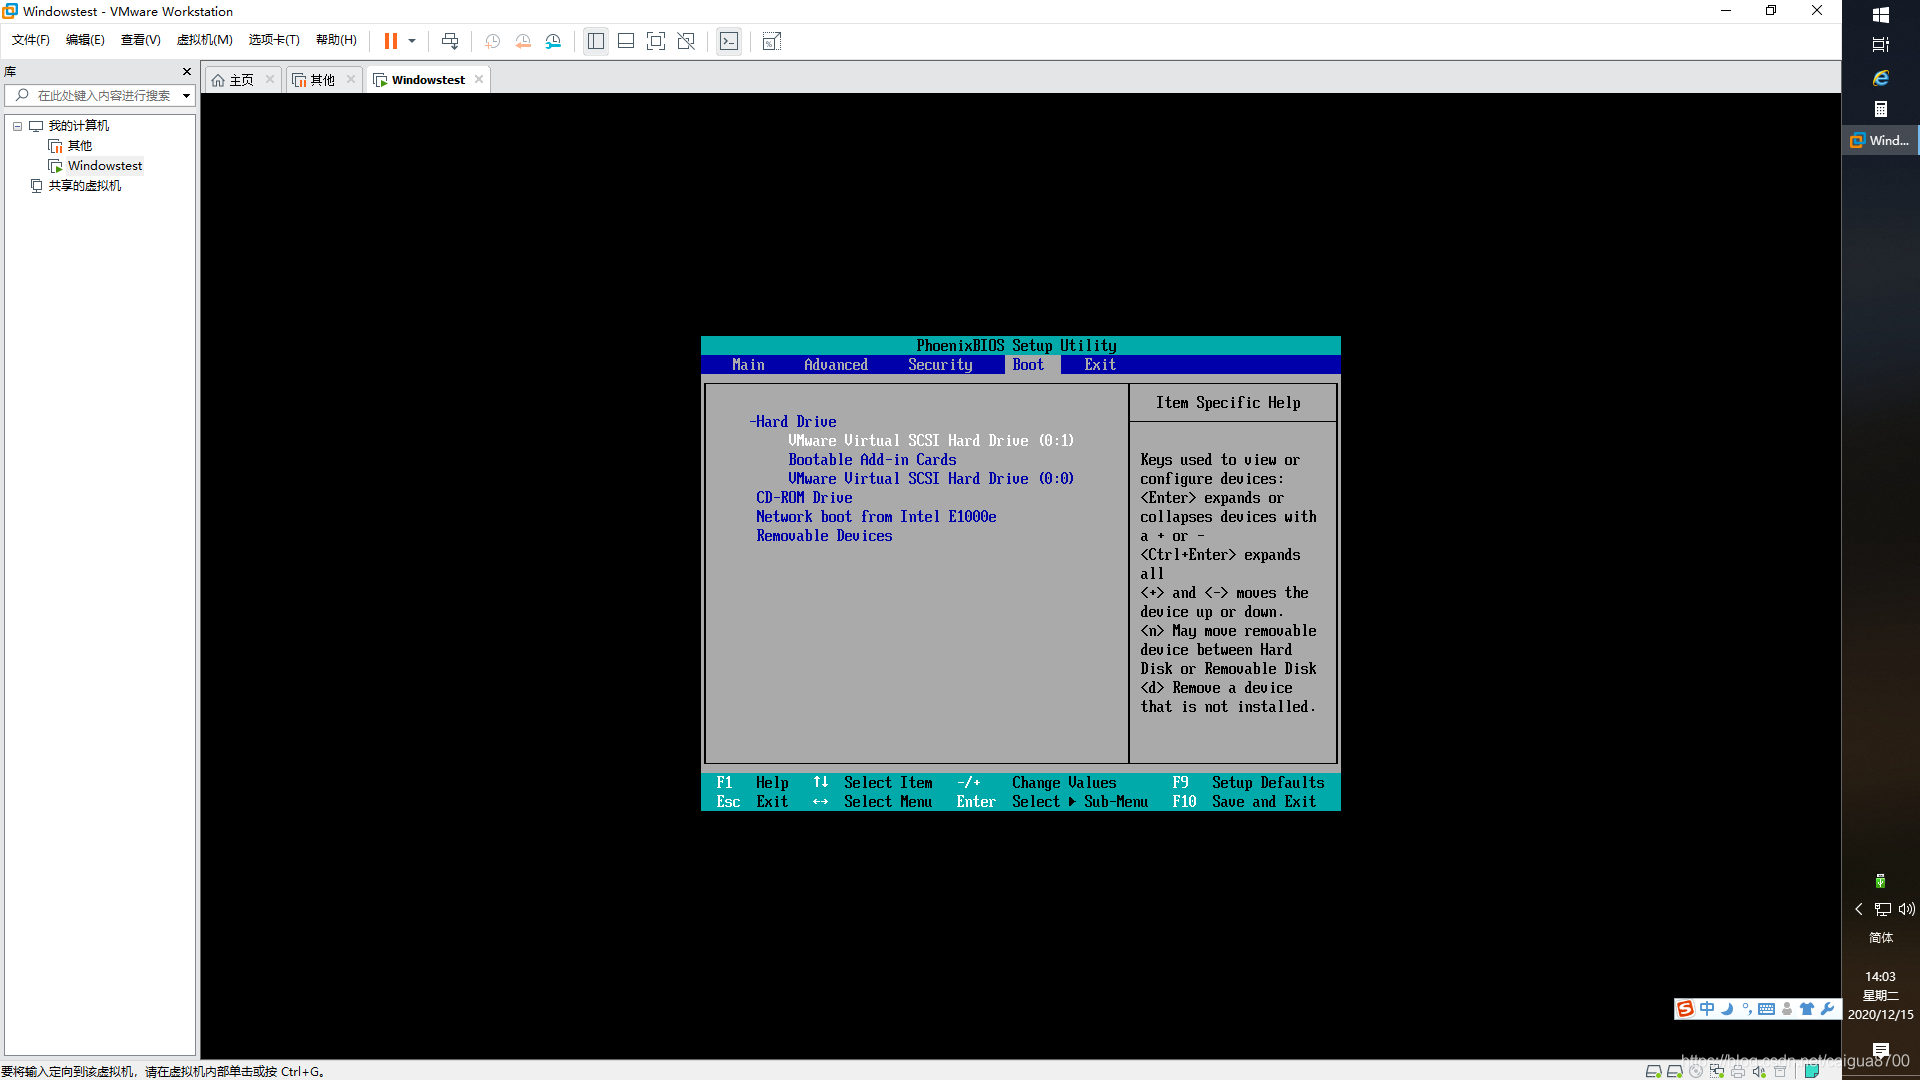Open the 虚拟机(M) menu
Image resolution: width=1920 pixels, height=1080 pixels.
(x=204, y=40)
